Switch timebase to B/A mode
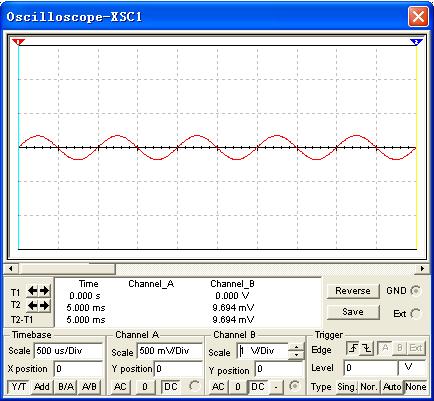The height and width of the screenshot is (401, 434). (x=66, y=387)
